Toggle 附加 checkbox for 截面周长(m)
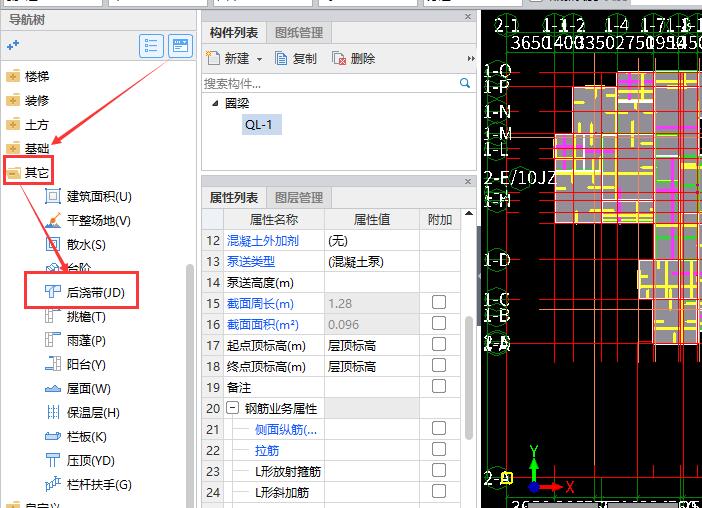Viewport: 702px width, 508px height. pyautogui.click(x=439, y=302)
